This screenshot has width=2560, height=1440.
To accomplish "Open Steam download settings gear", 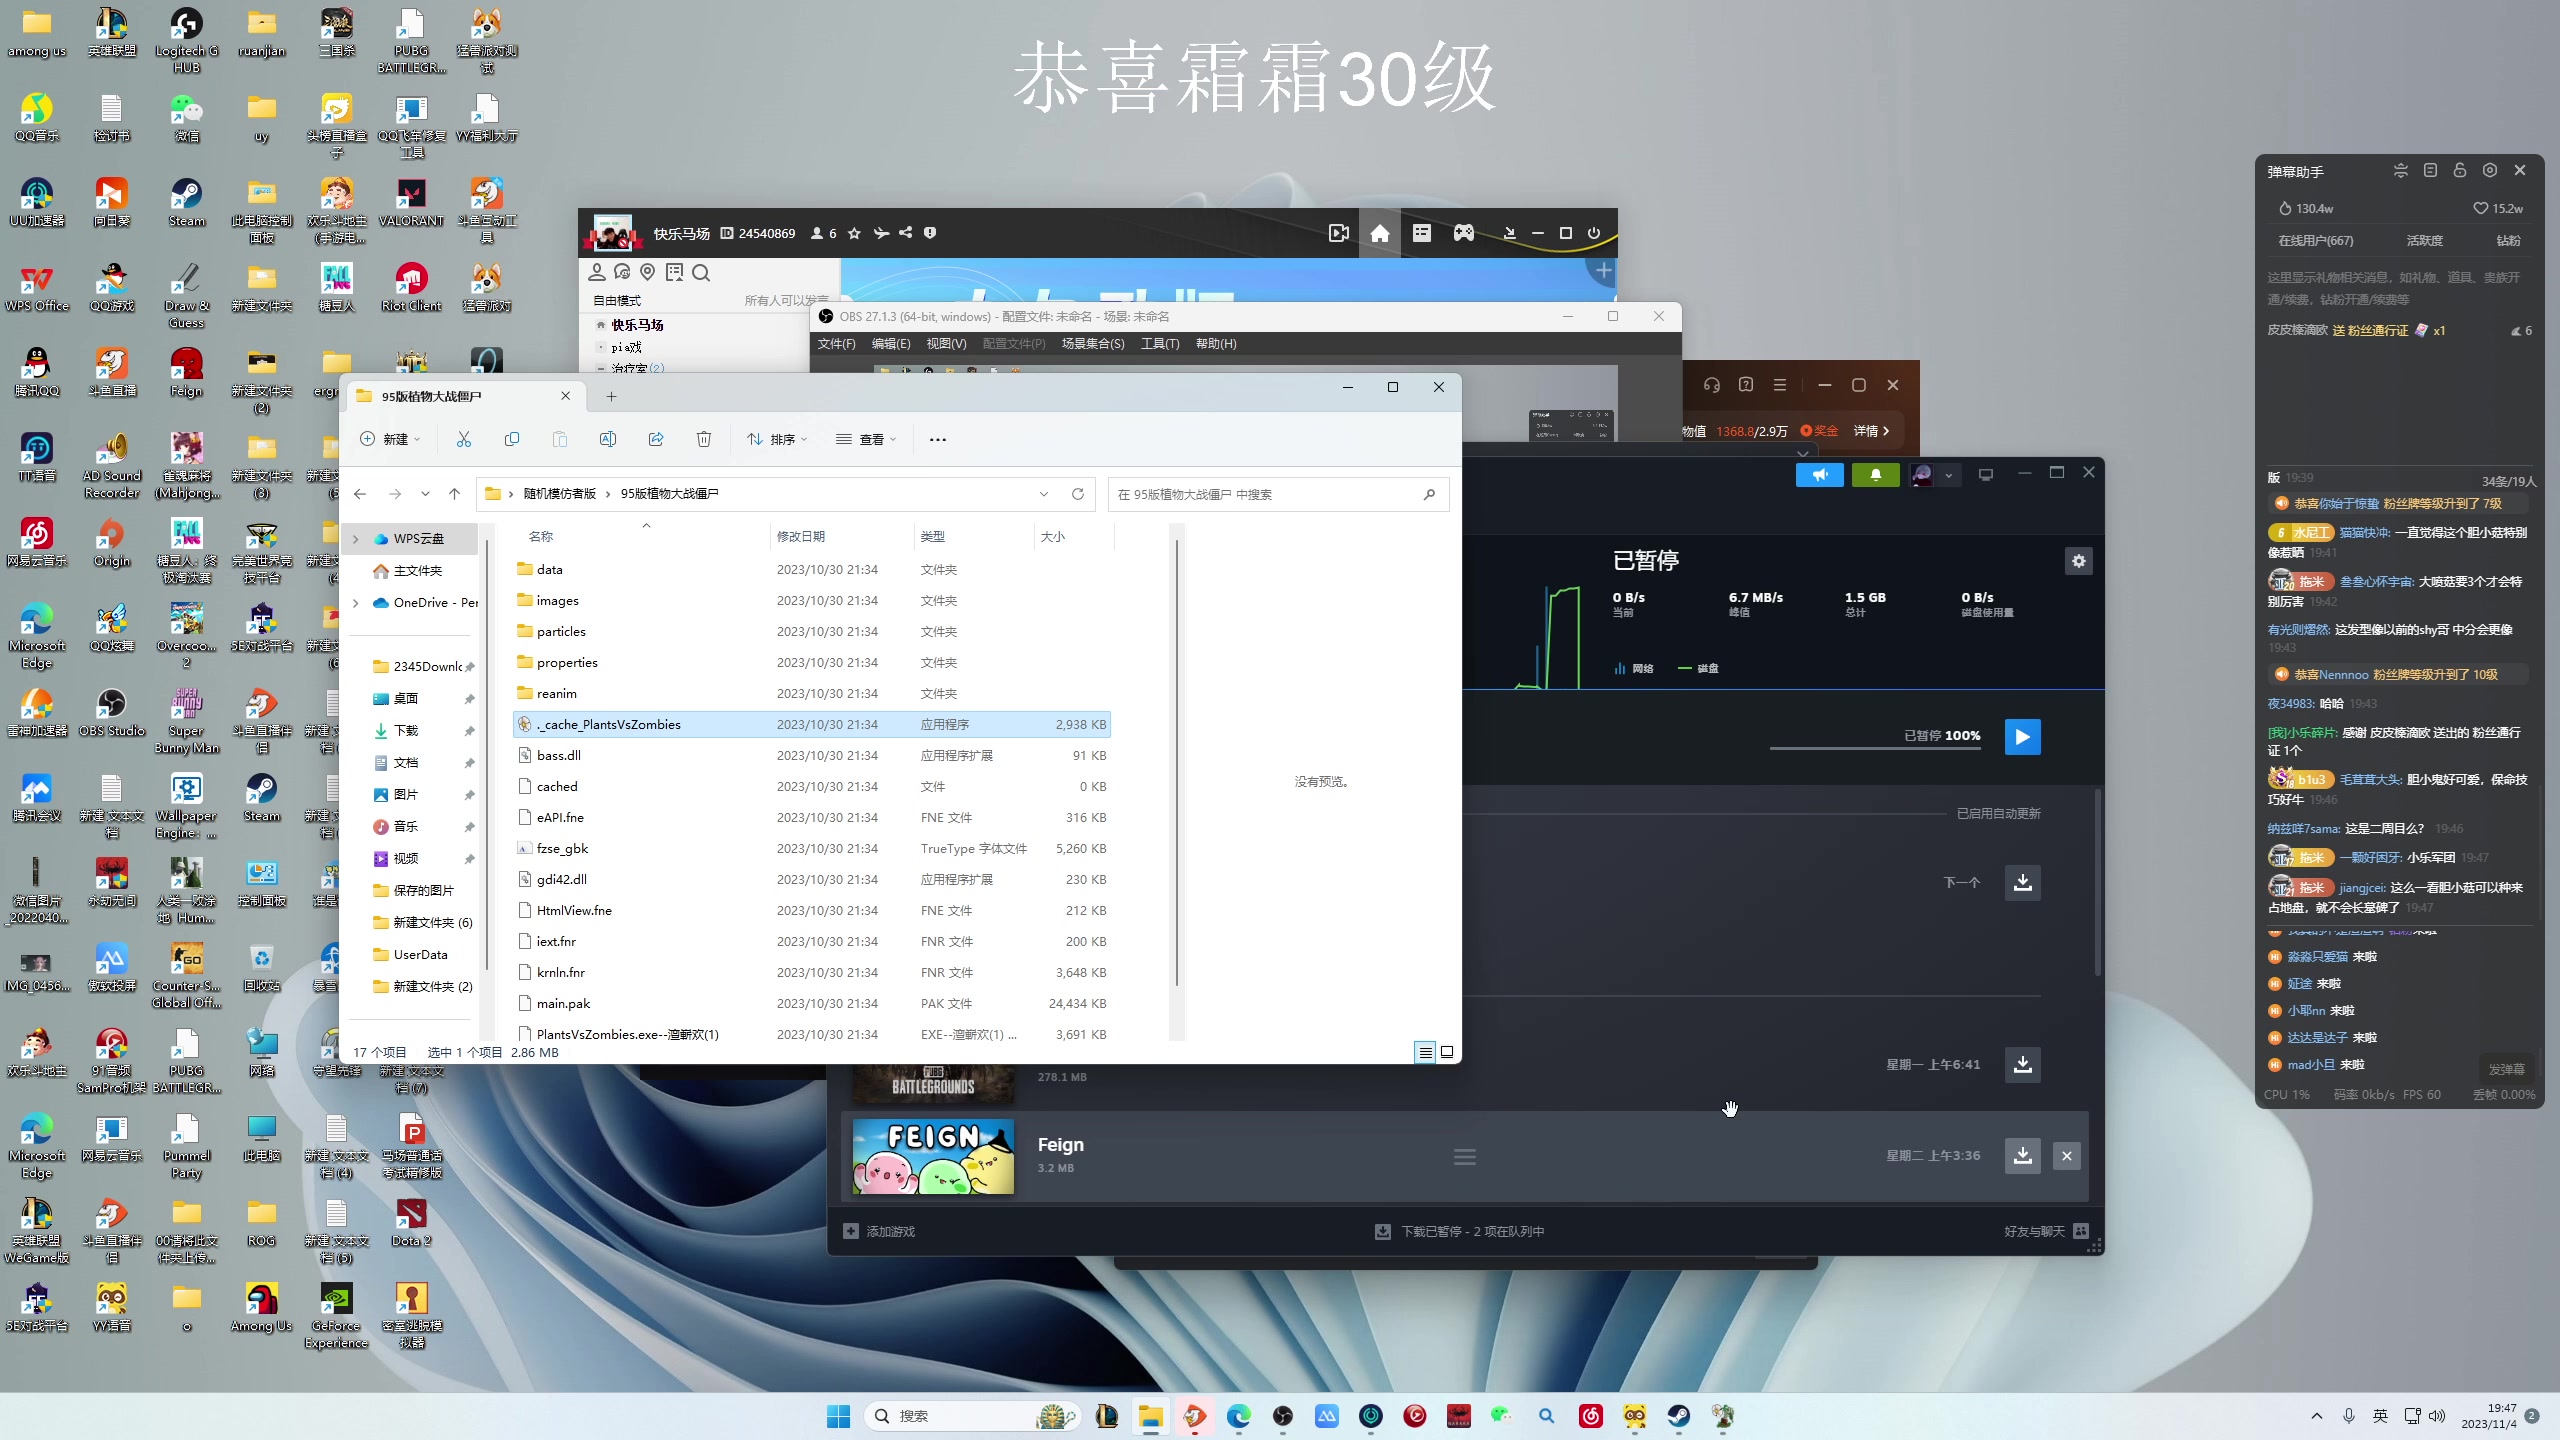I will 2079,561.
